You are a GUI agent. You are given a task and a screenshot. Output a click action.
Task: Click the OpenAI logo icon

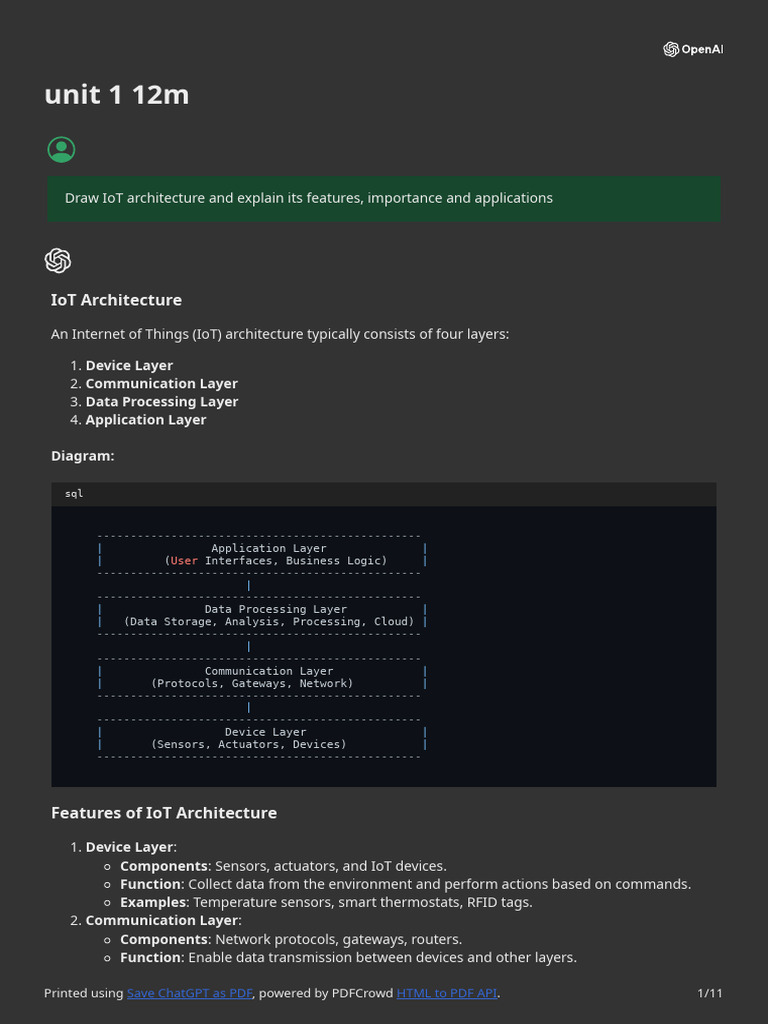[671, 49]
